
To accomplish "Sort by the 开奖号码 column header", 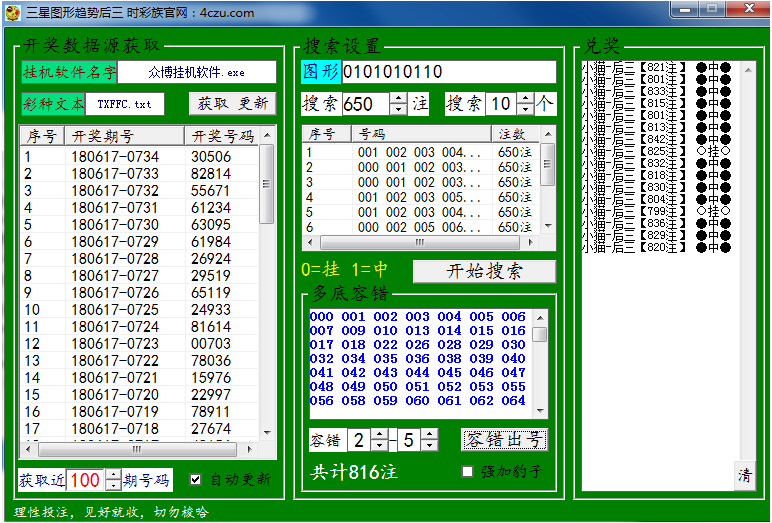I will coord(222,136).
